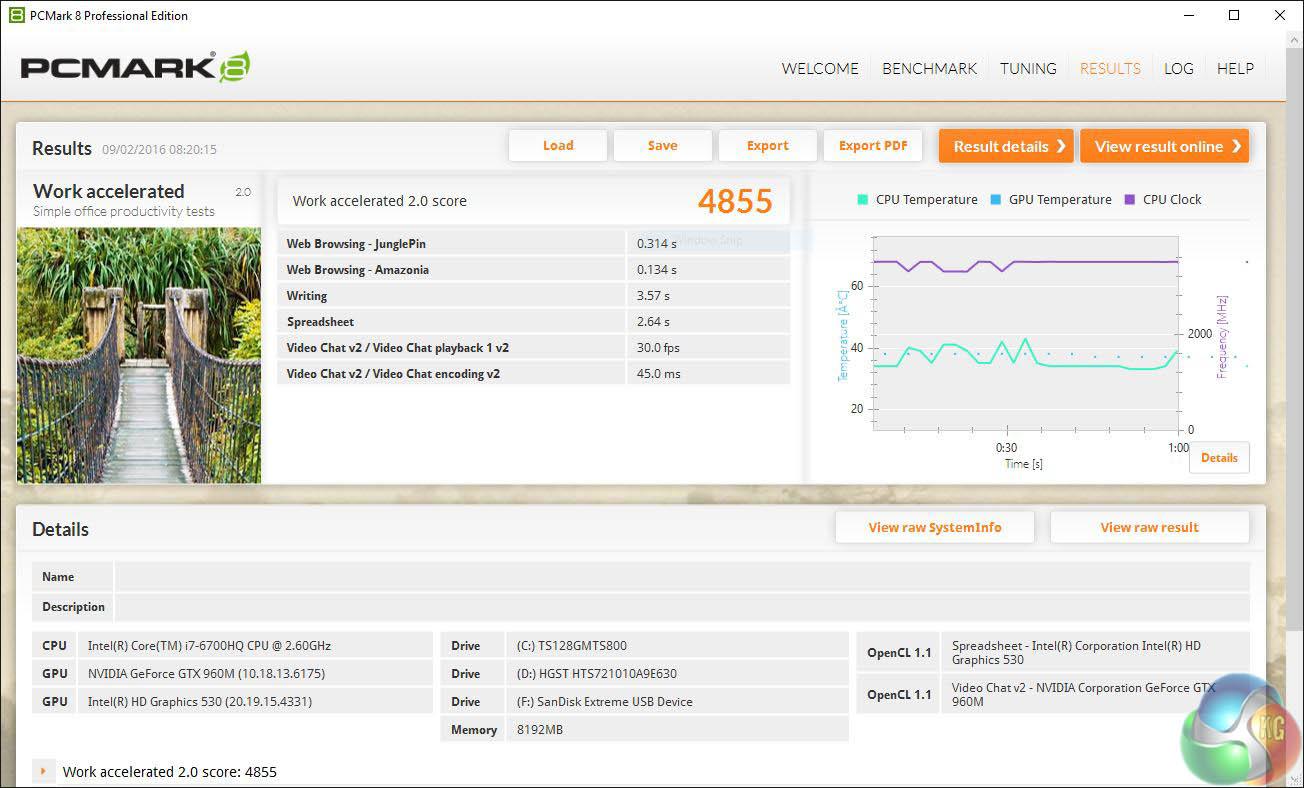Click the PCMark 8 title bar app icon
The height and width of the screenshot is (788, 1304).
pyautogui.click(x=16, y=15)
